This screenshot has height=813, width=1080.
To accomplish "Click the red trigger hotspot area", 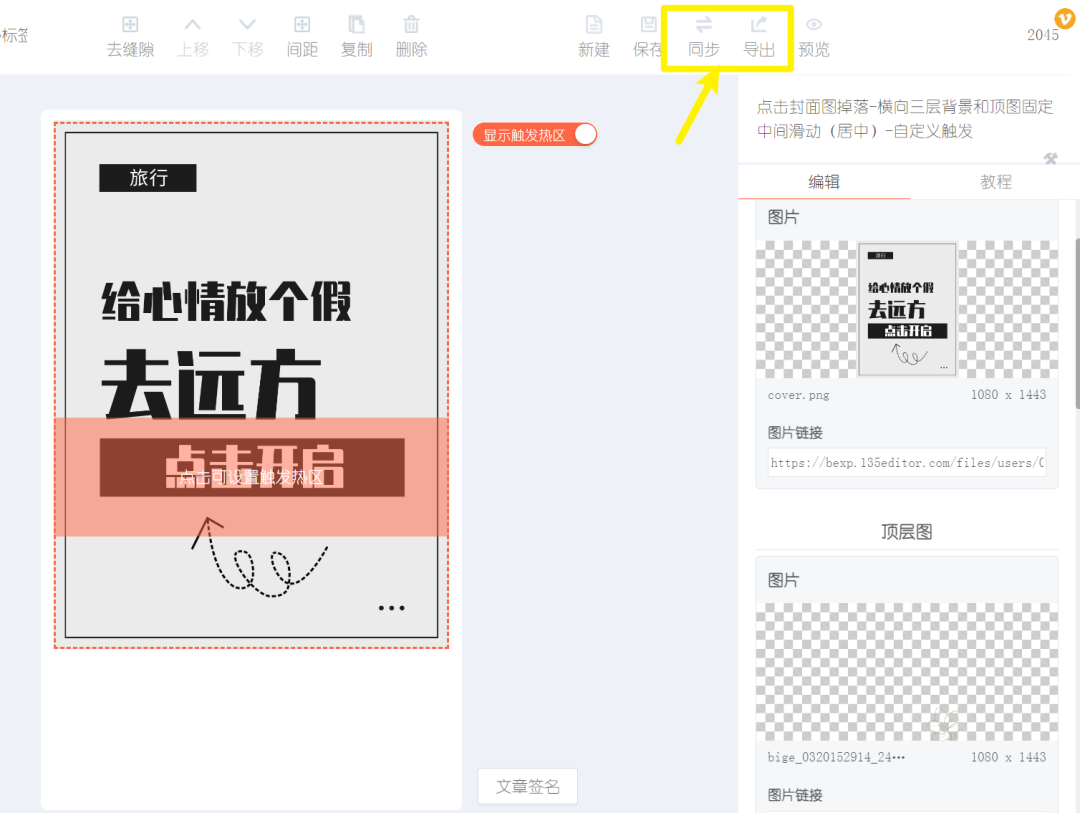I will pos(251,477).
